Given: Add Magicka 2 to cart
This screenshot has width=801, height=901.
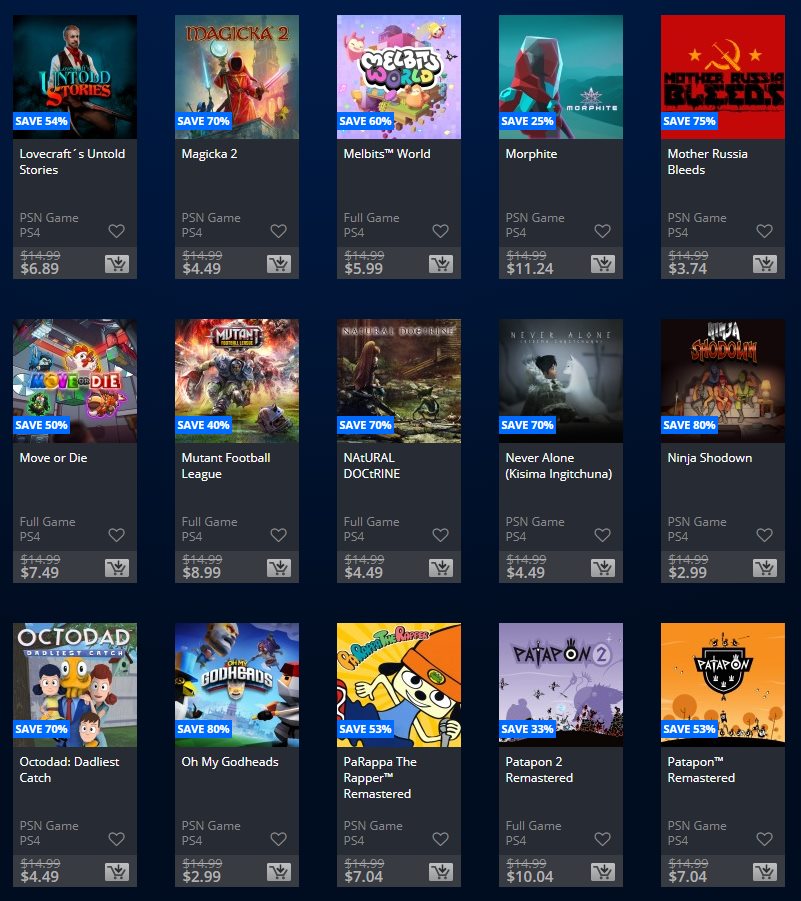Looking at the screenshot, I should click(279, 264).
